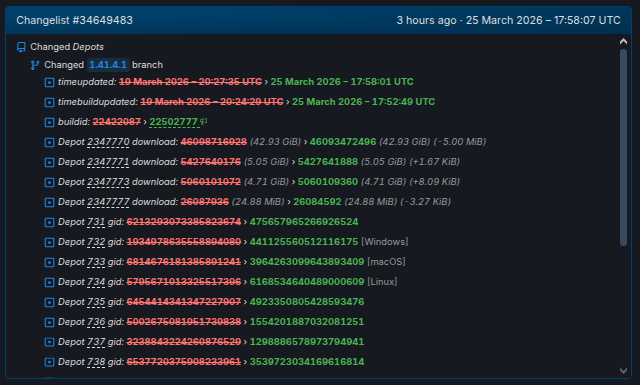Viewport: 640px width, 385px height.
Task: Click the row icon for Depot 735
Action: pyautogui.click(x=49, y=303)
